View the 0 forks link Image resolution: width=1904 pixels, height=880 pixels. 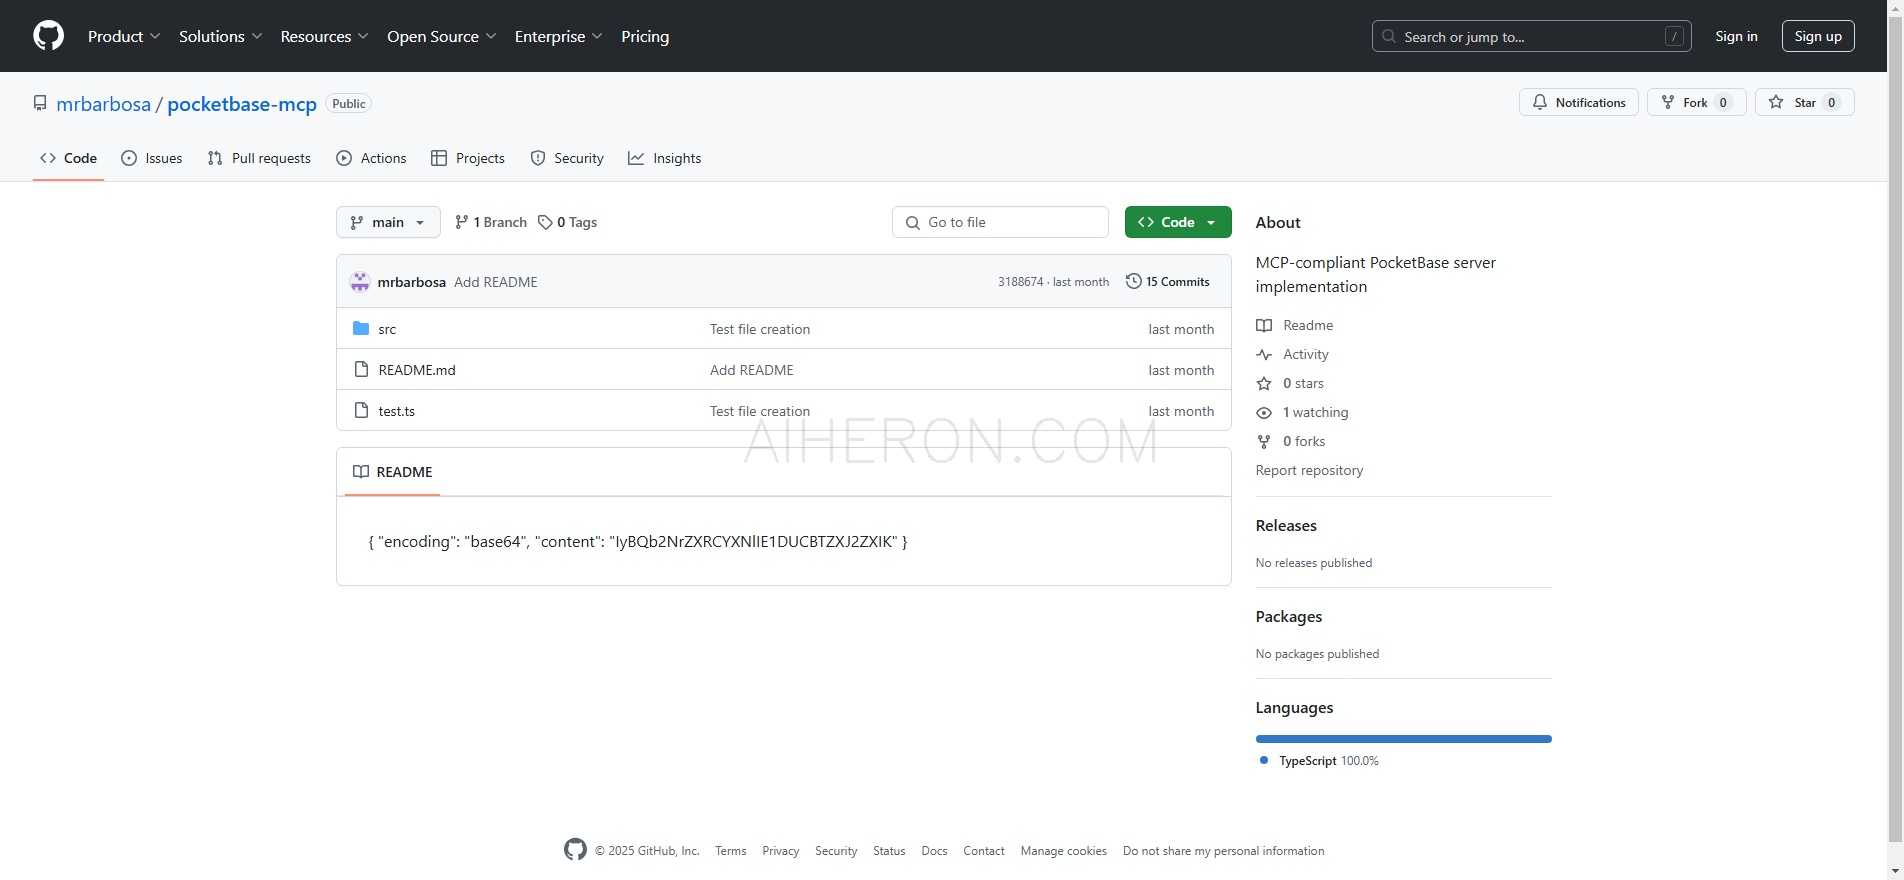1291,441
